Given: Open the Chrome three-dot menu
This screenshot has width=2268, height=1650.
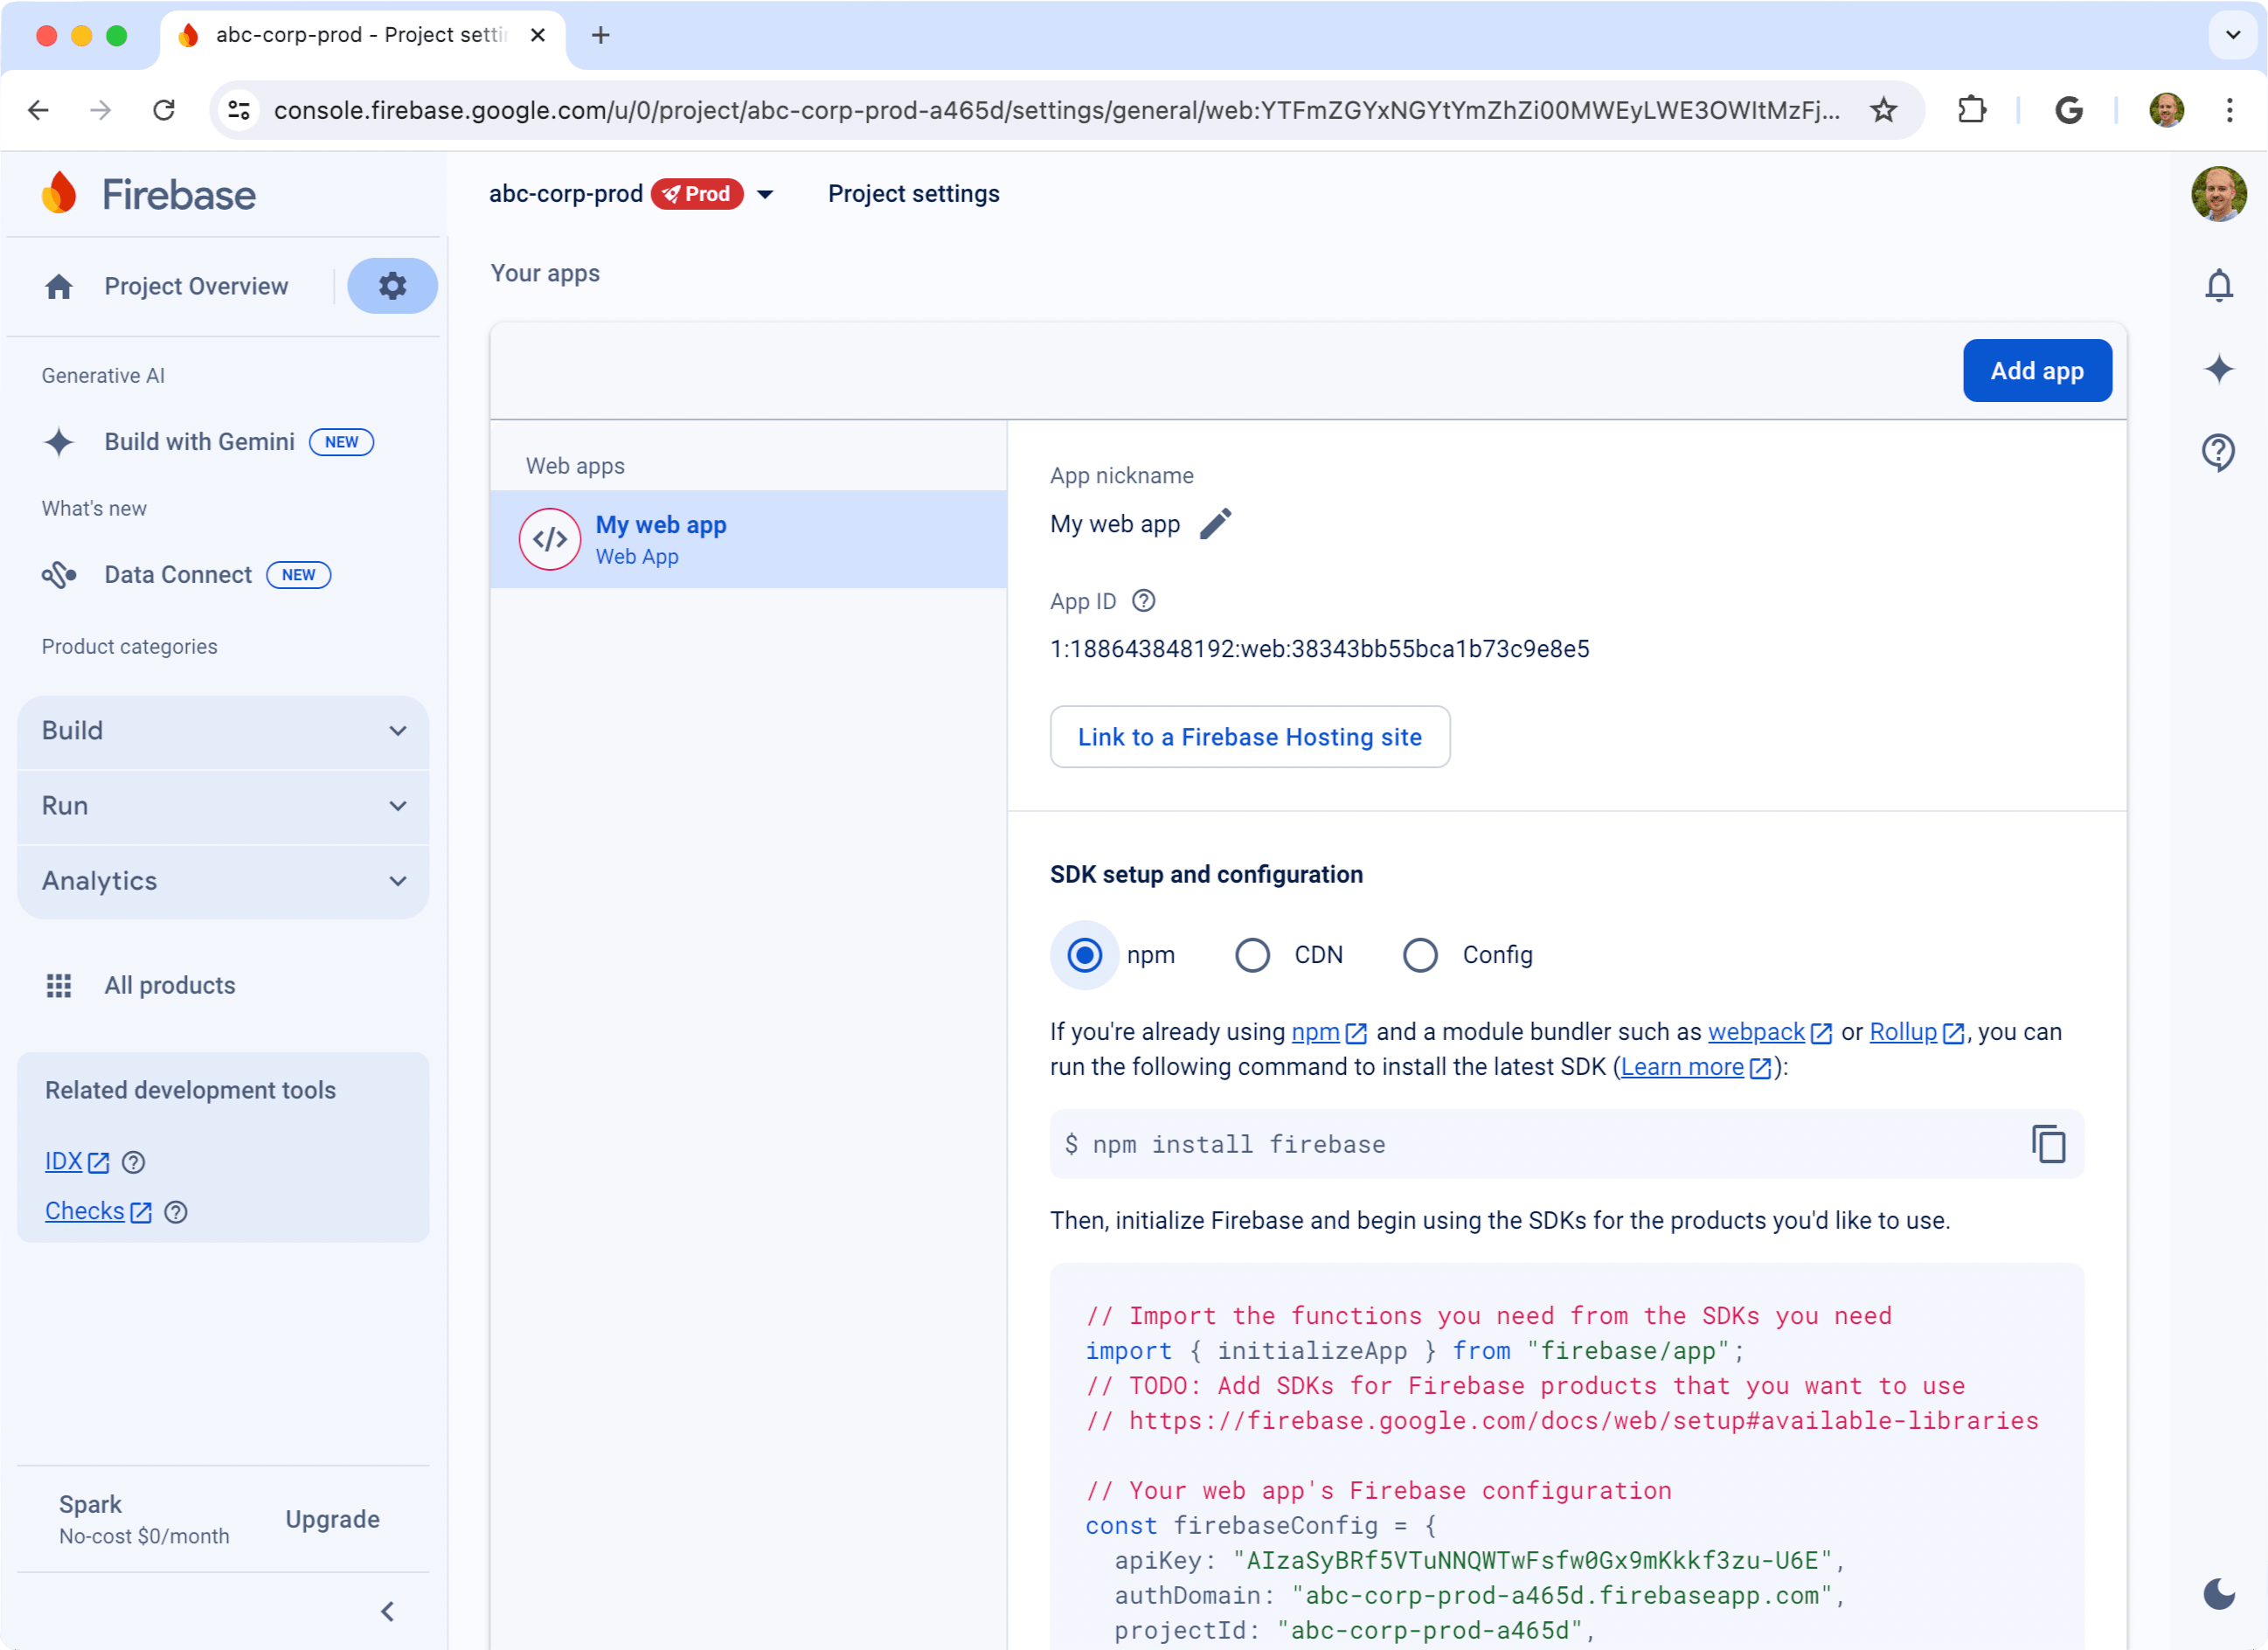Looking at the screenshot, I should [2229, 110].
